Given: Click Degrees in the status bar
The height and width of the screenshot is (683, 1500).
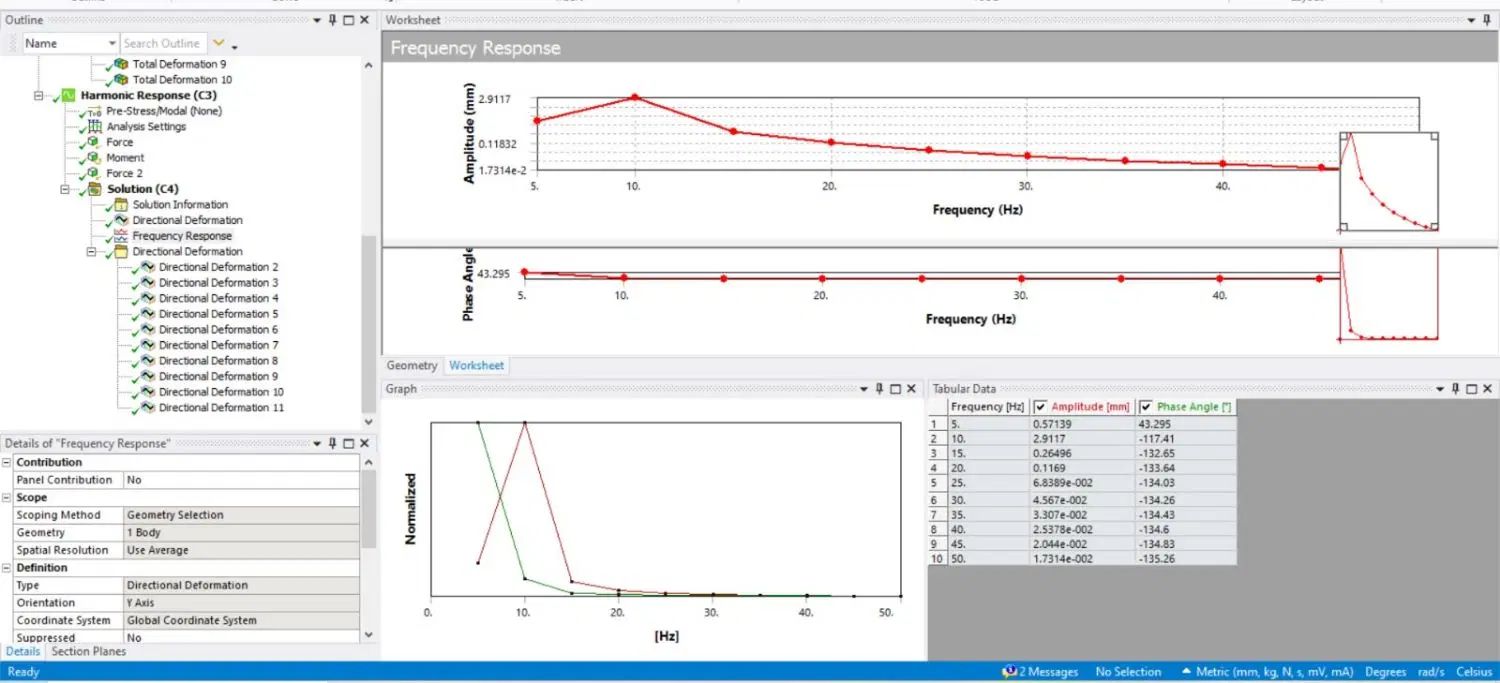Looking at the screenshot, I should [x=1385, y=672].
